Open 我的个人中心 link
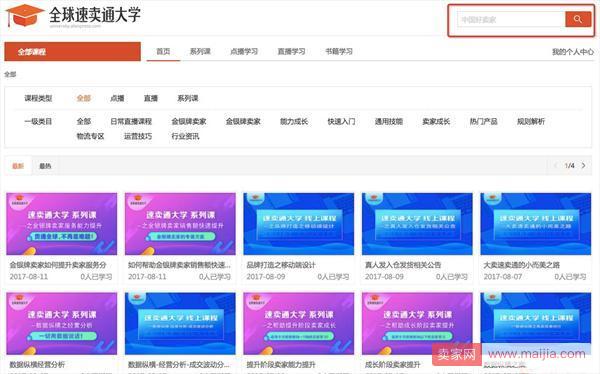The height and width of the screenshot is (374, 600). click(573, 52)
